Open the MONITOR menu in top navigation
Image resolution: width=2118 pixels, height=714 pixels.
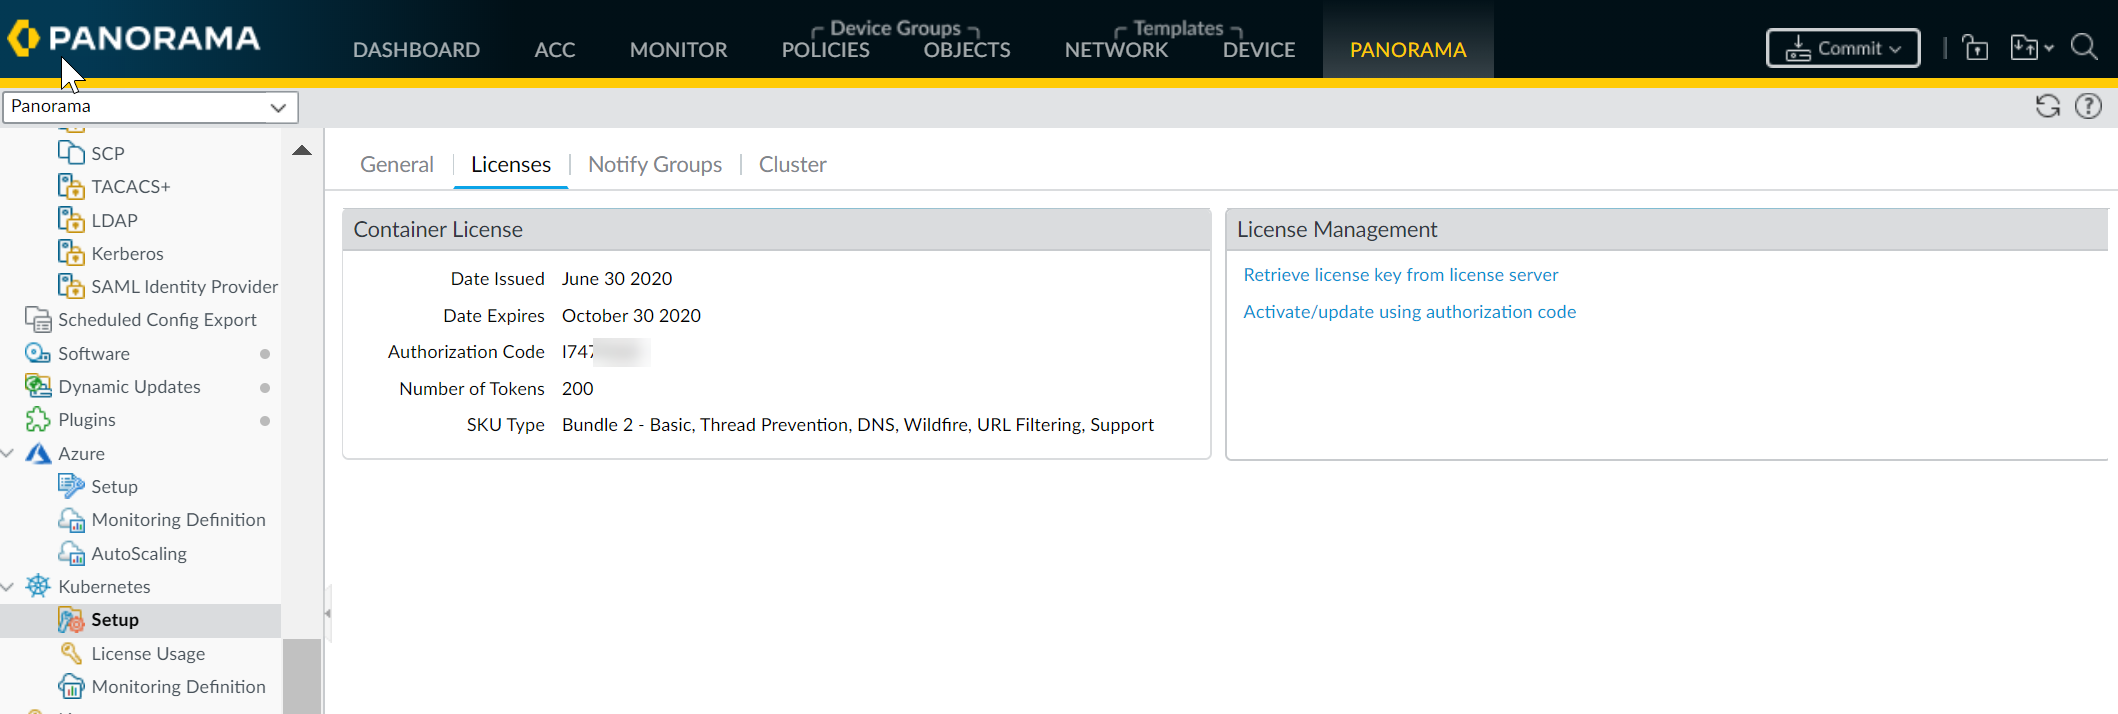[x=678, y=50]
